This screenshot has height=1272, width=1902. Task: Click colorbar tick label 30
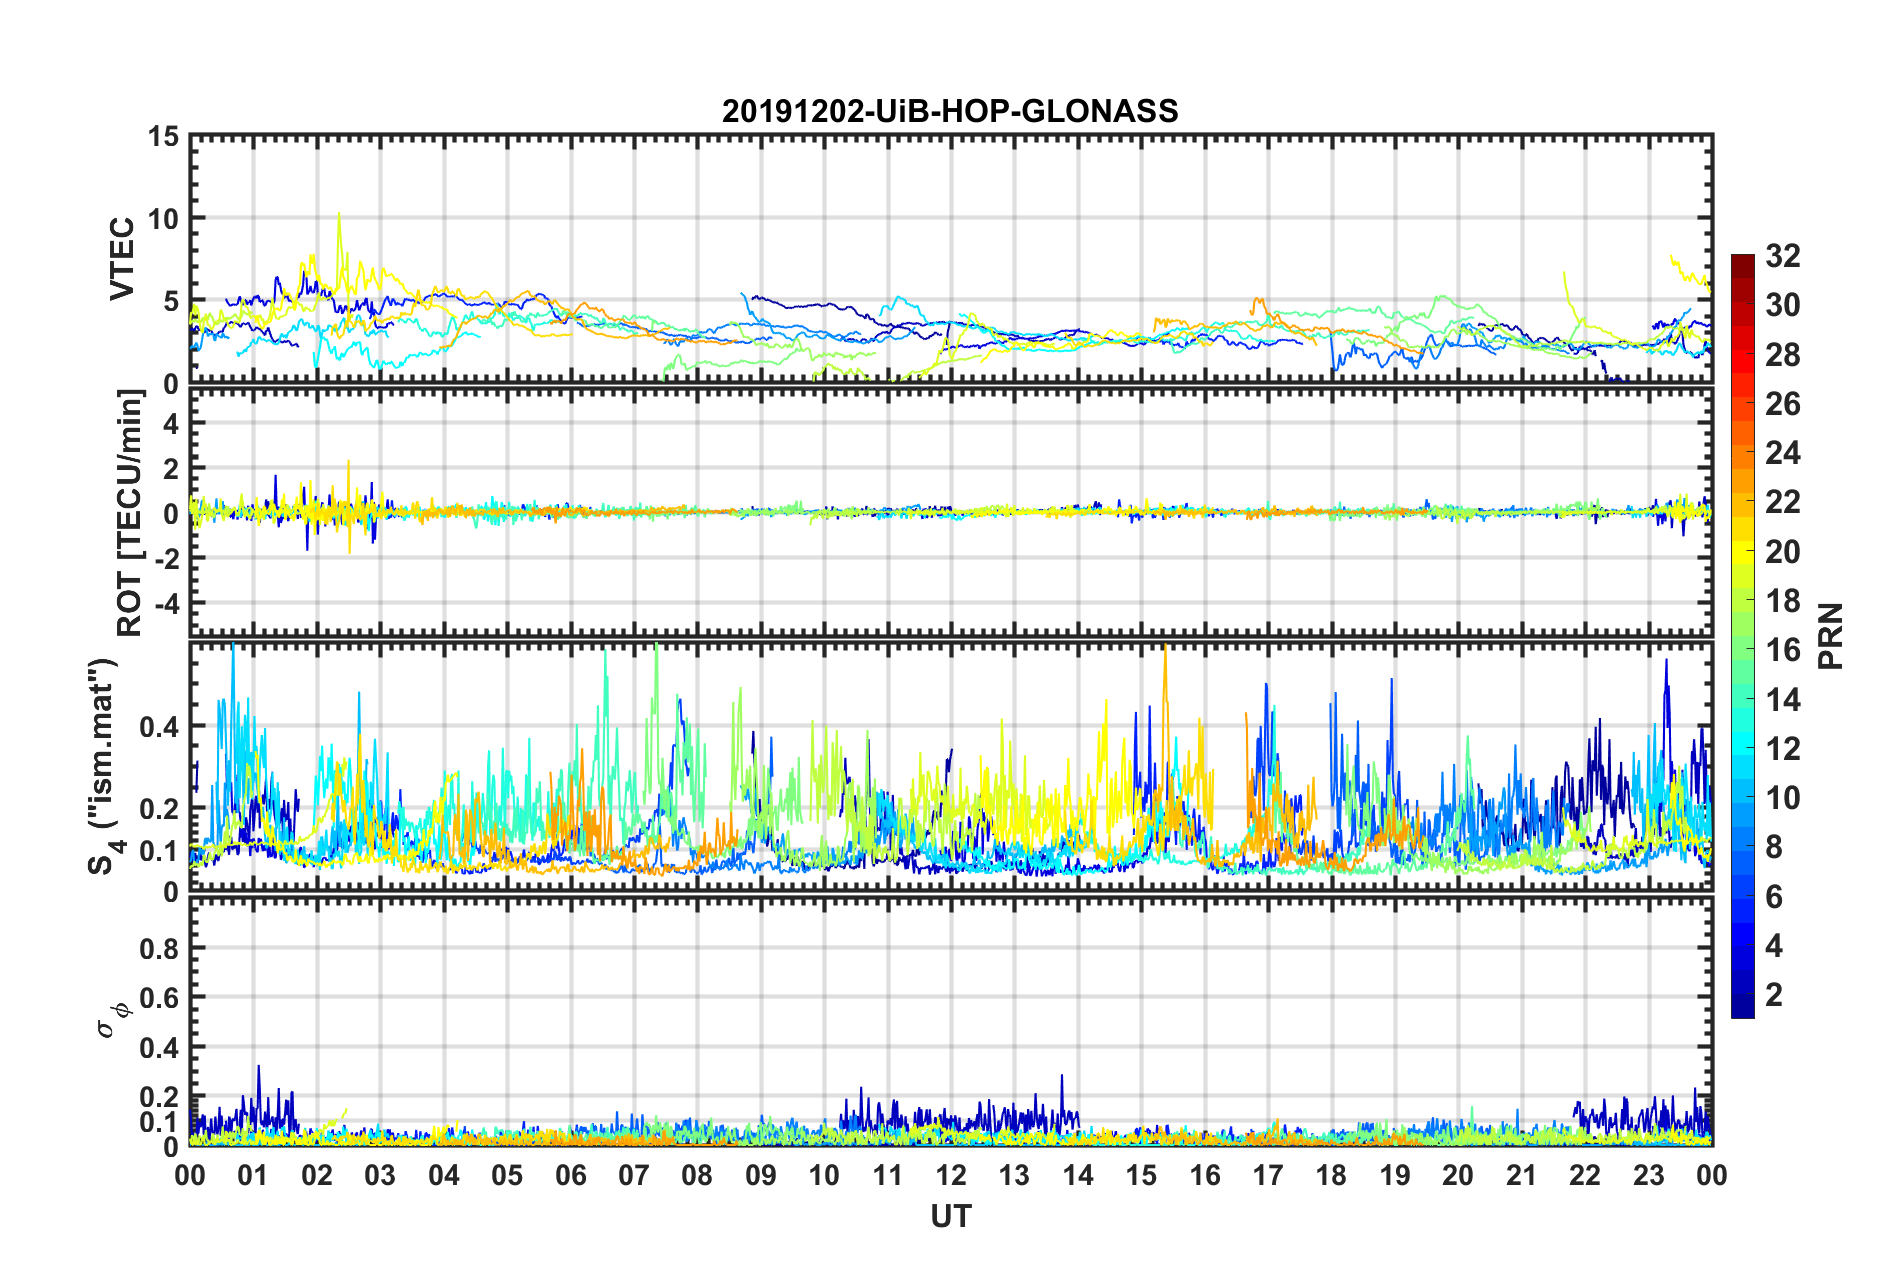1783,305
